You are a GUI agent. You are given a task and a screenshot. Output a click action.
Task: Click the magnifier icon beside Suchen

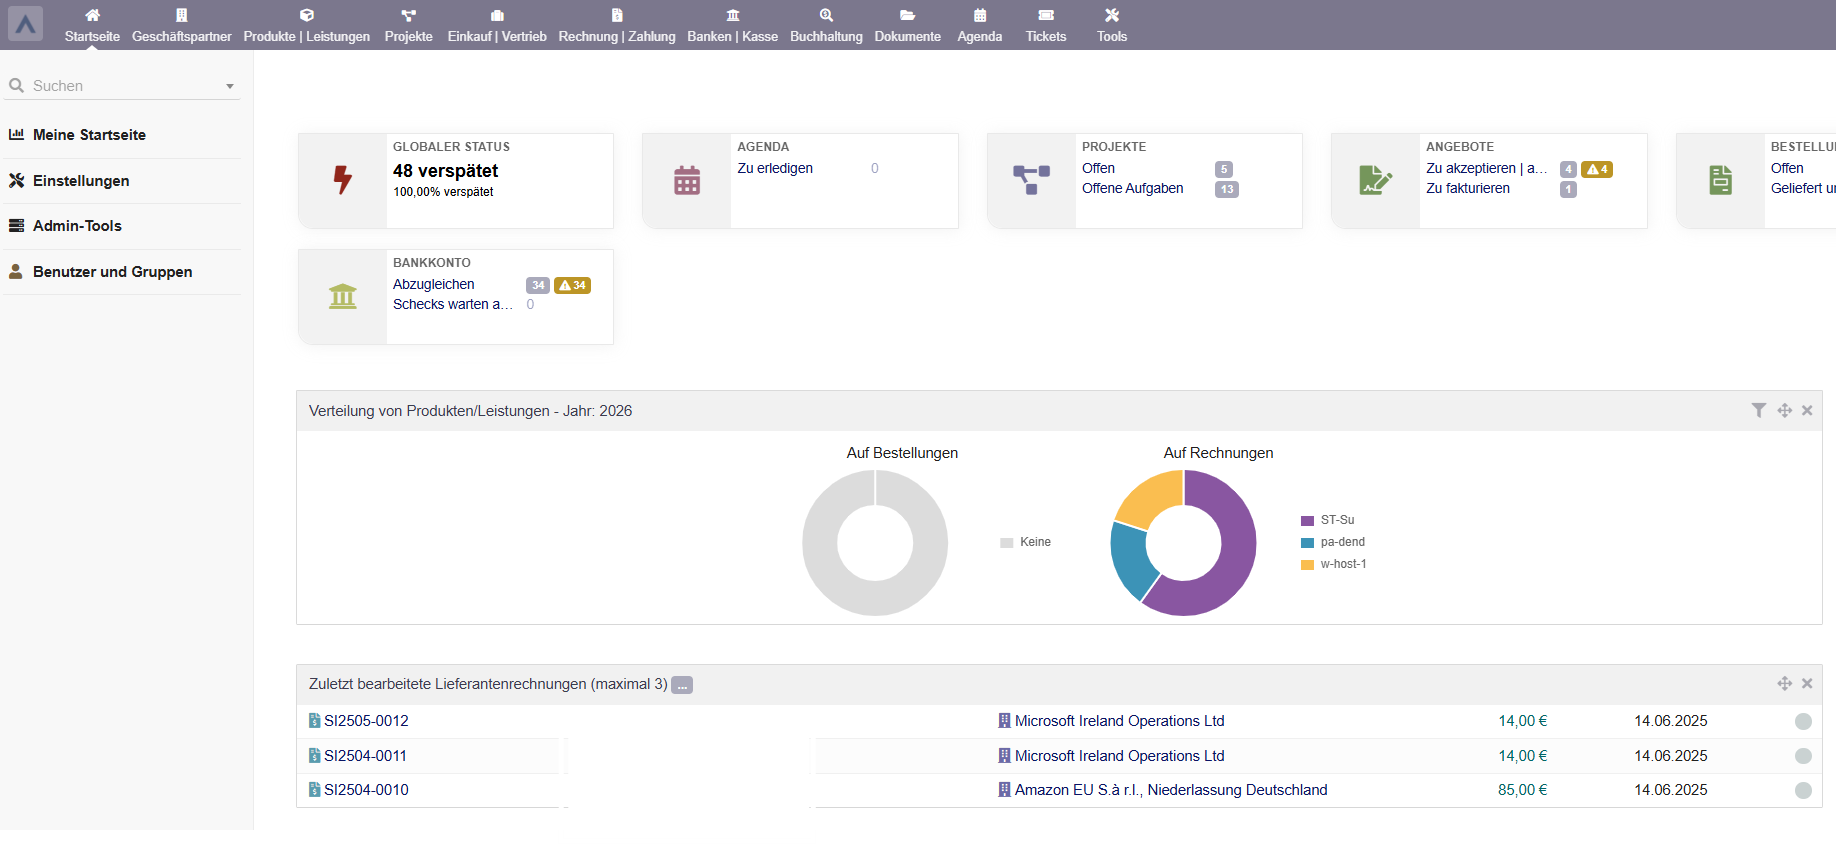coord(16,86)
